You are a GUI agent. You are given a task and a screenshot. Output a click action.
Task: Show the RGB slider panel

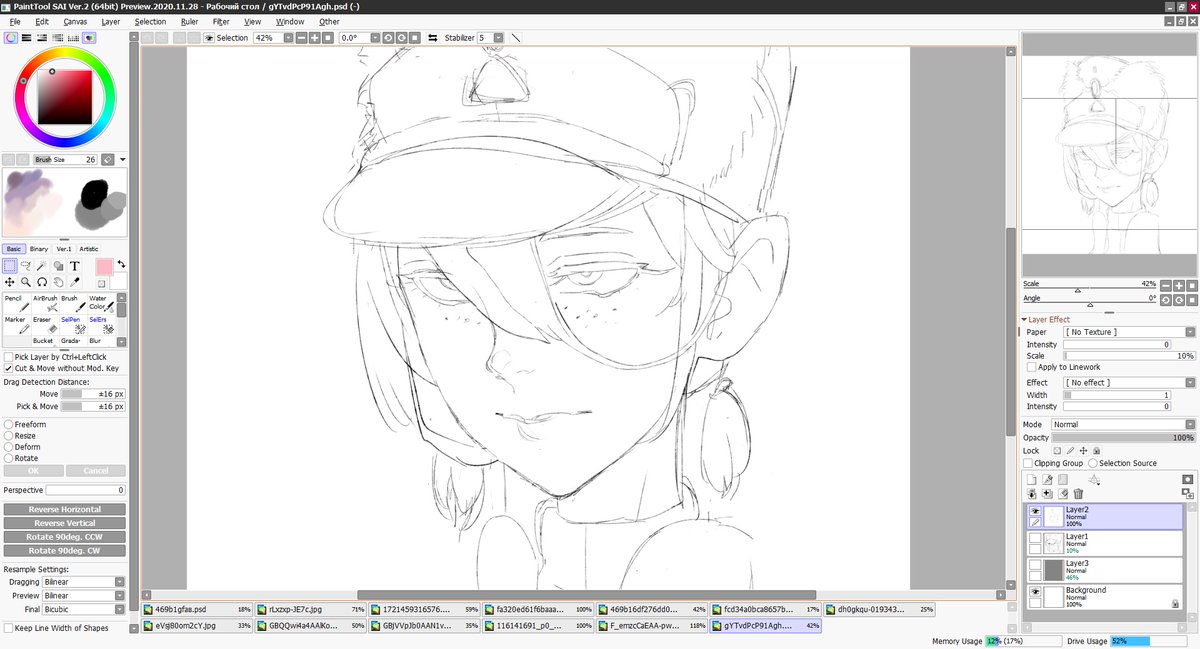[26, 37]
